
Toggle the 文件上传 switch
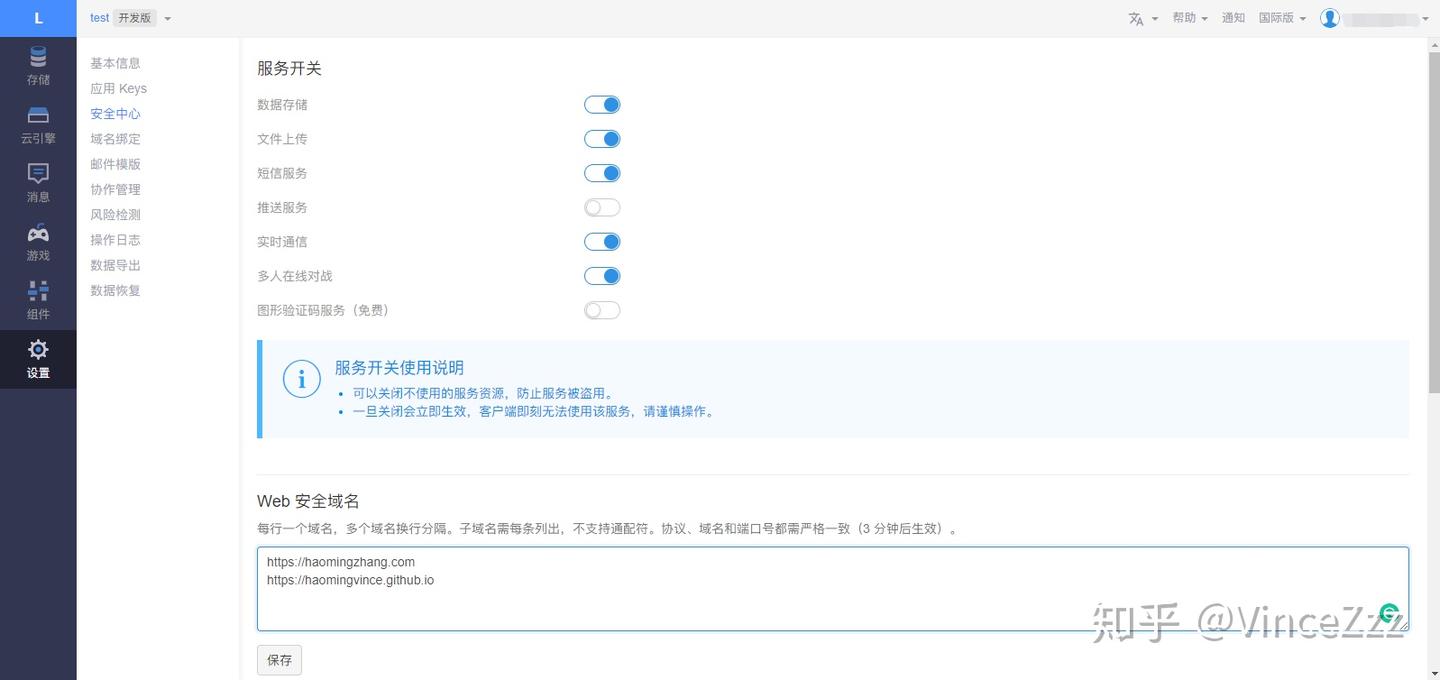[x=602, y=139]
